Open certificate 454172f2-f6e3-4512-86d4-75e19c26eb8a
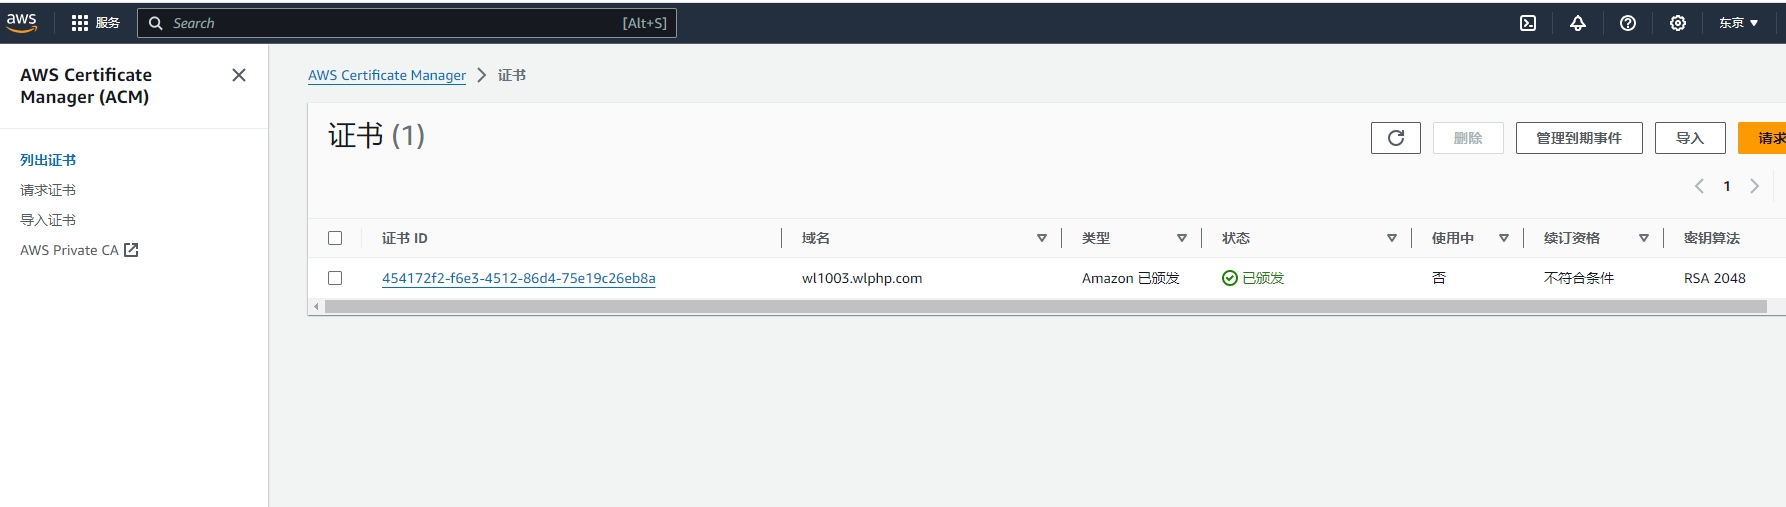Image resolution: width=1786 pixels, height=507 pixels. (519, 278)
